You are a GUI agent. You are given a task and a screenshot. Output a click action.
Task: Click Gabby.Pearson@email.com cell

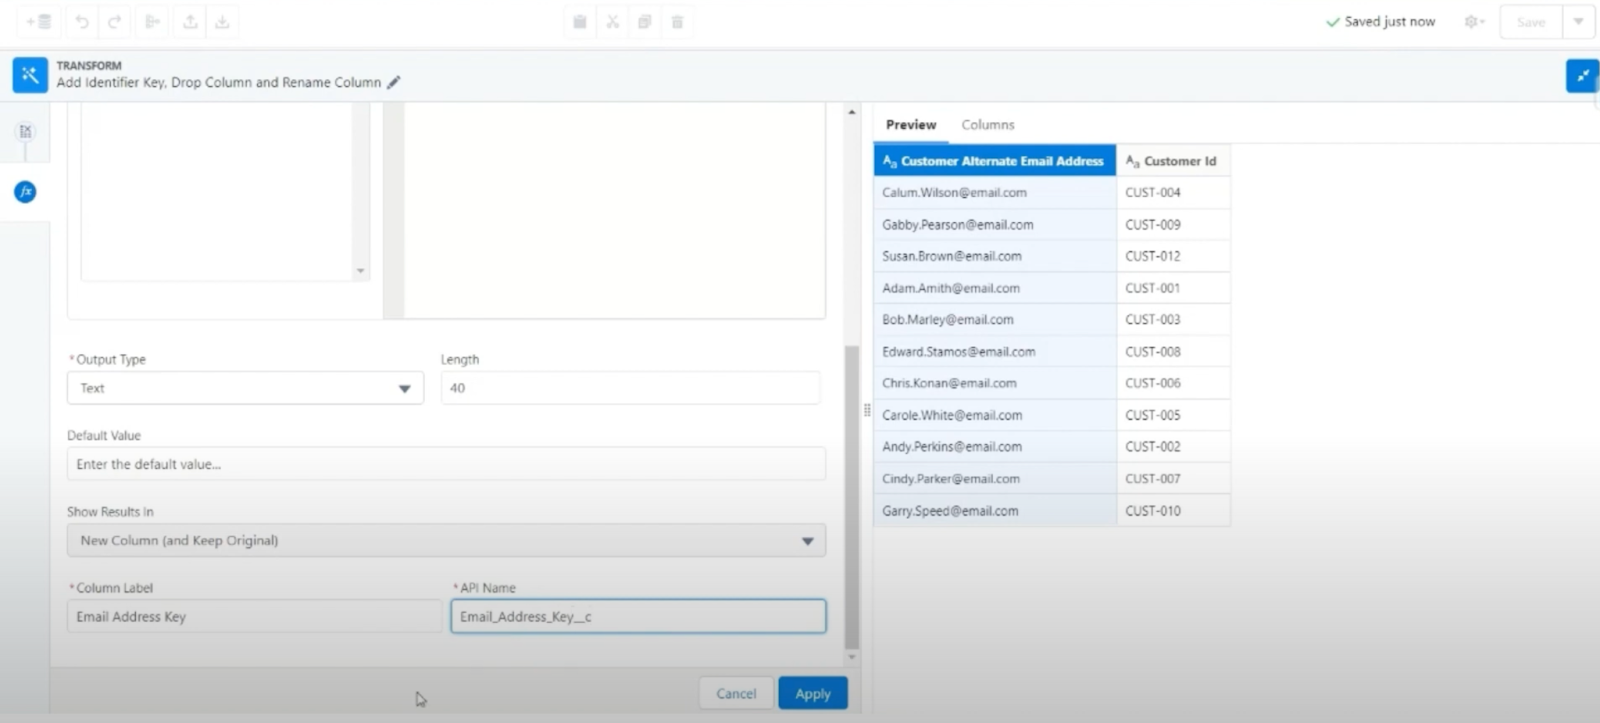(995, 224)
